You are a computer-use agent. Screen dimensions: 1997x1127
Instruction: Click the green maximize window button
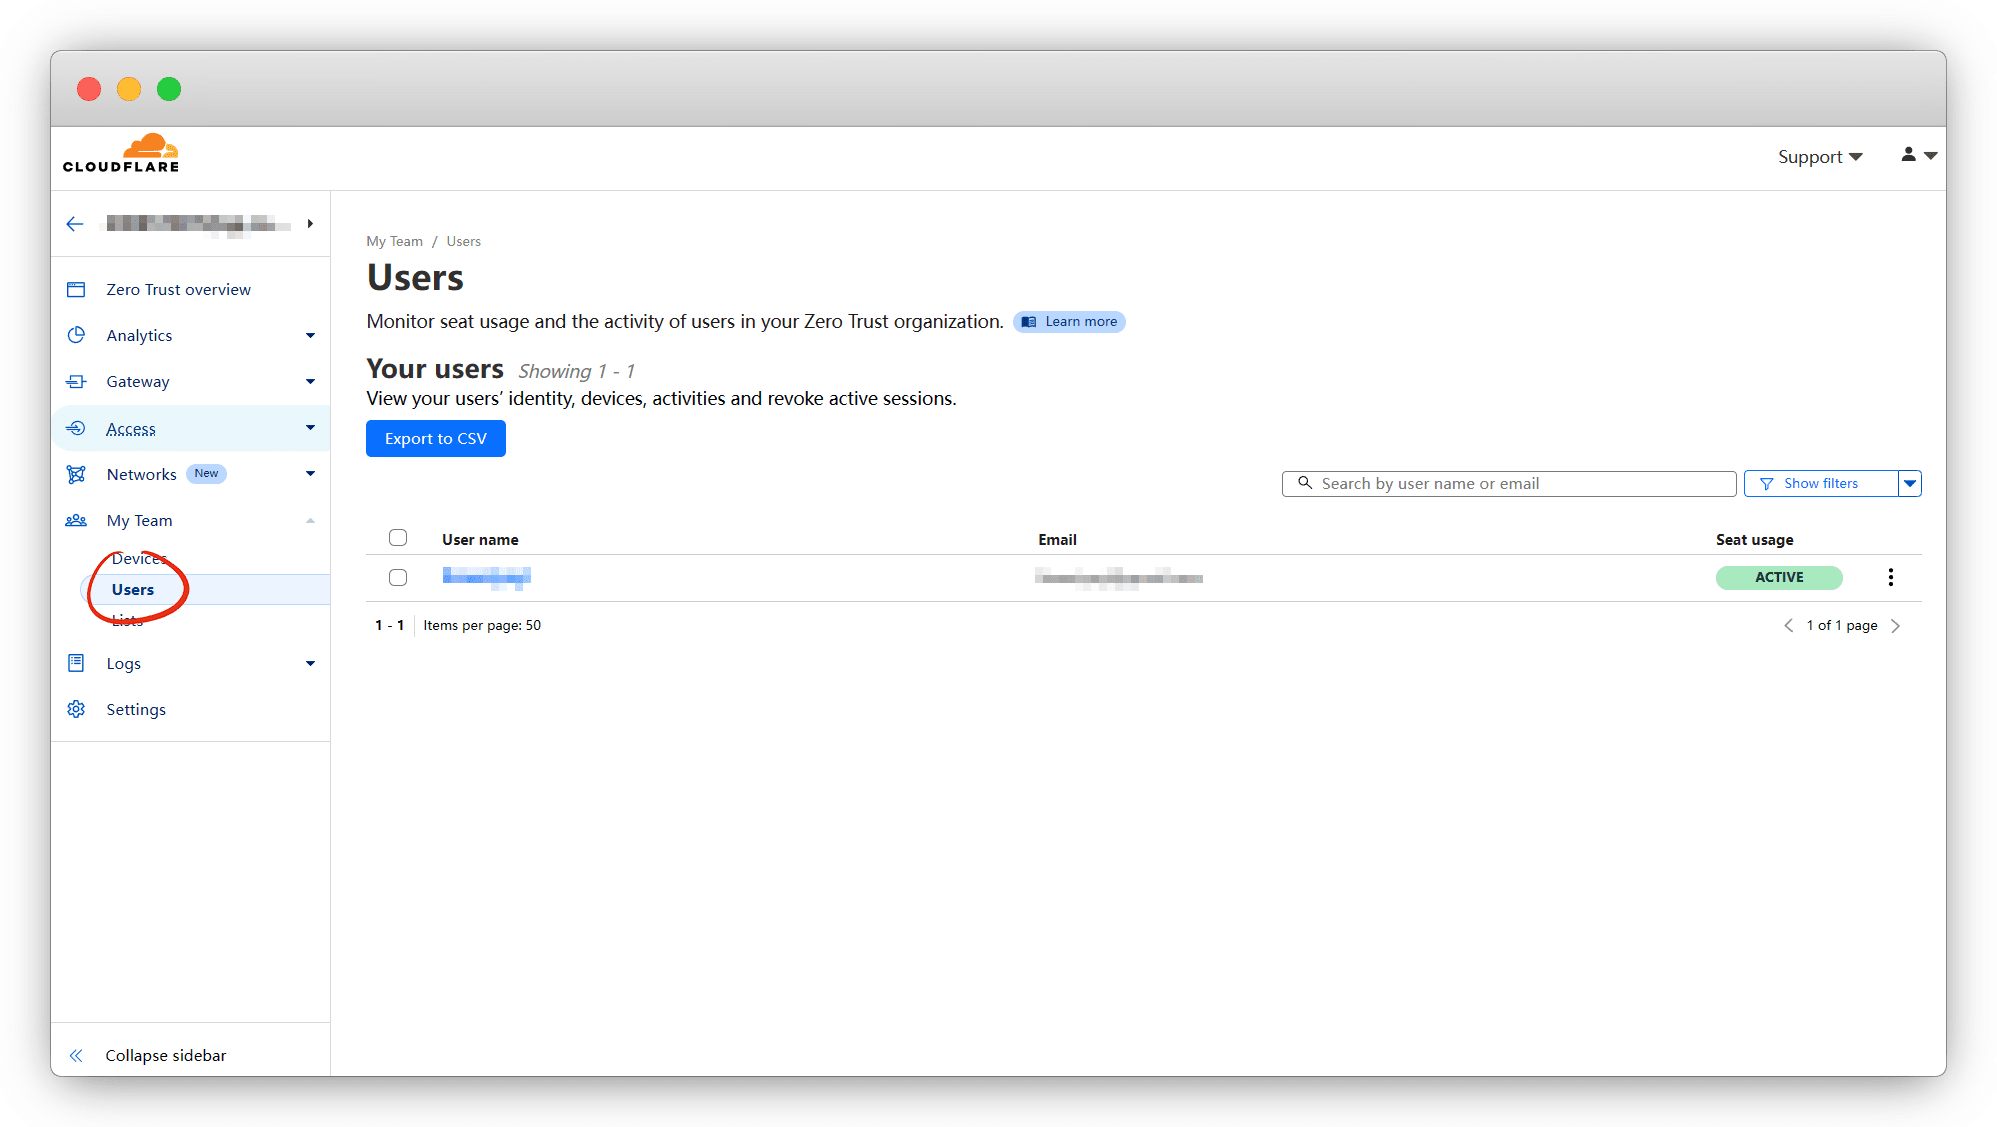click(169, 89)
